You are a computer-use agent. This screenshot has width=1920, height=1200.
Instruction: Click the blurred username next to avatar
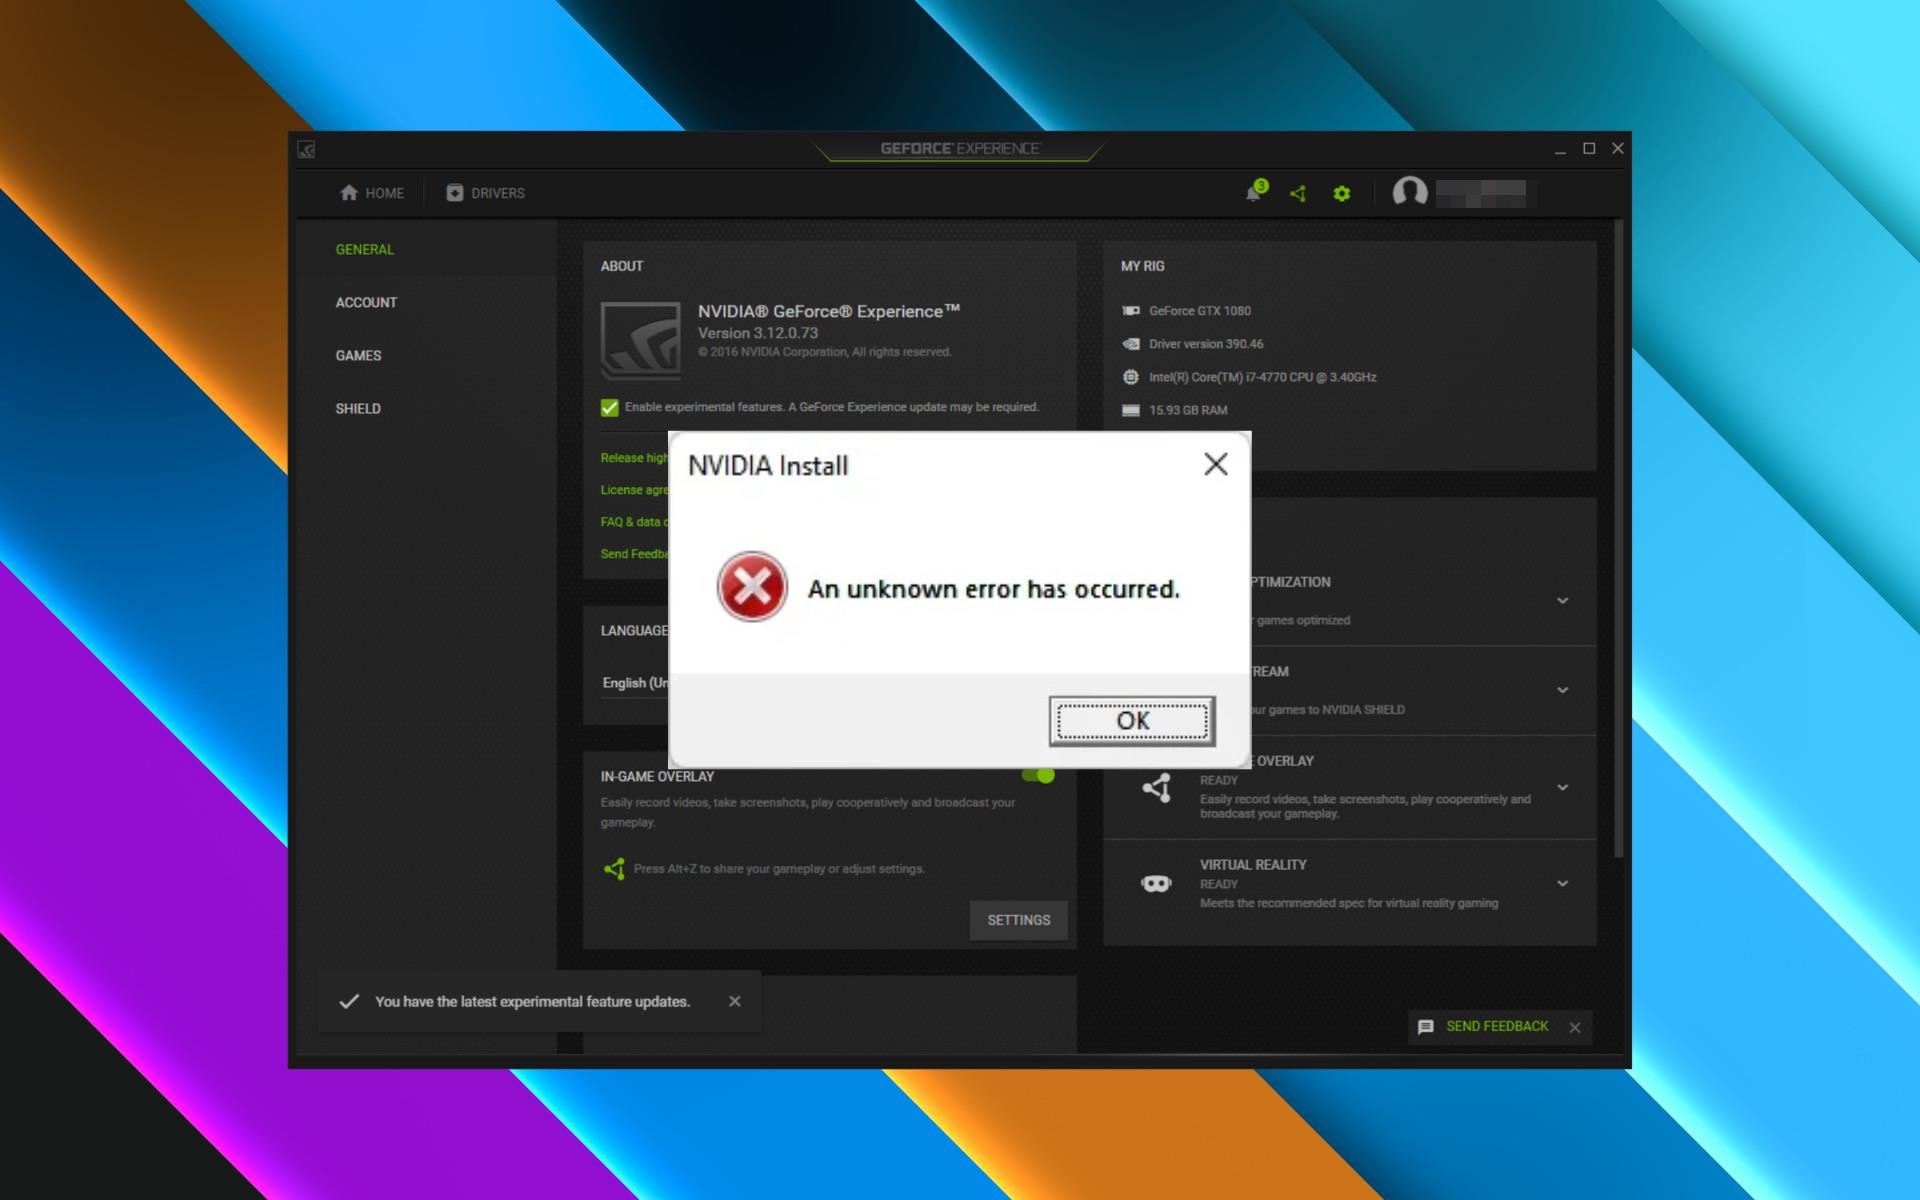[1481, 193]
